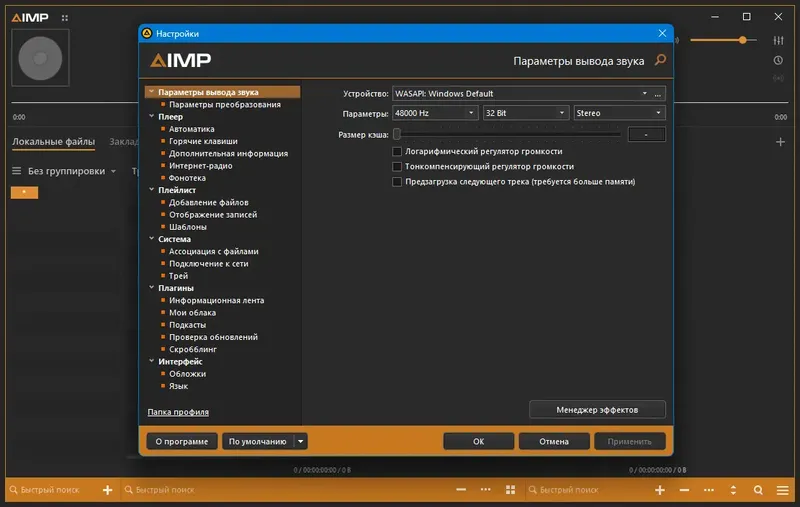Enable Логарифмический регулятор громкости checkbox
Viewport: 800px width, 507px height.
397,151
